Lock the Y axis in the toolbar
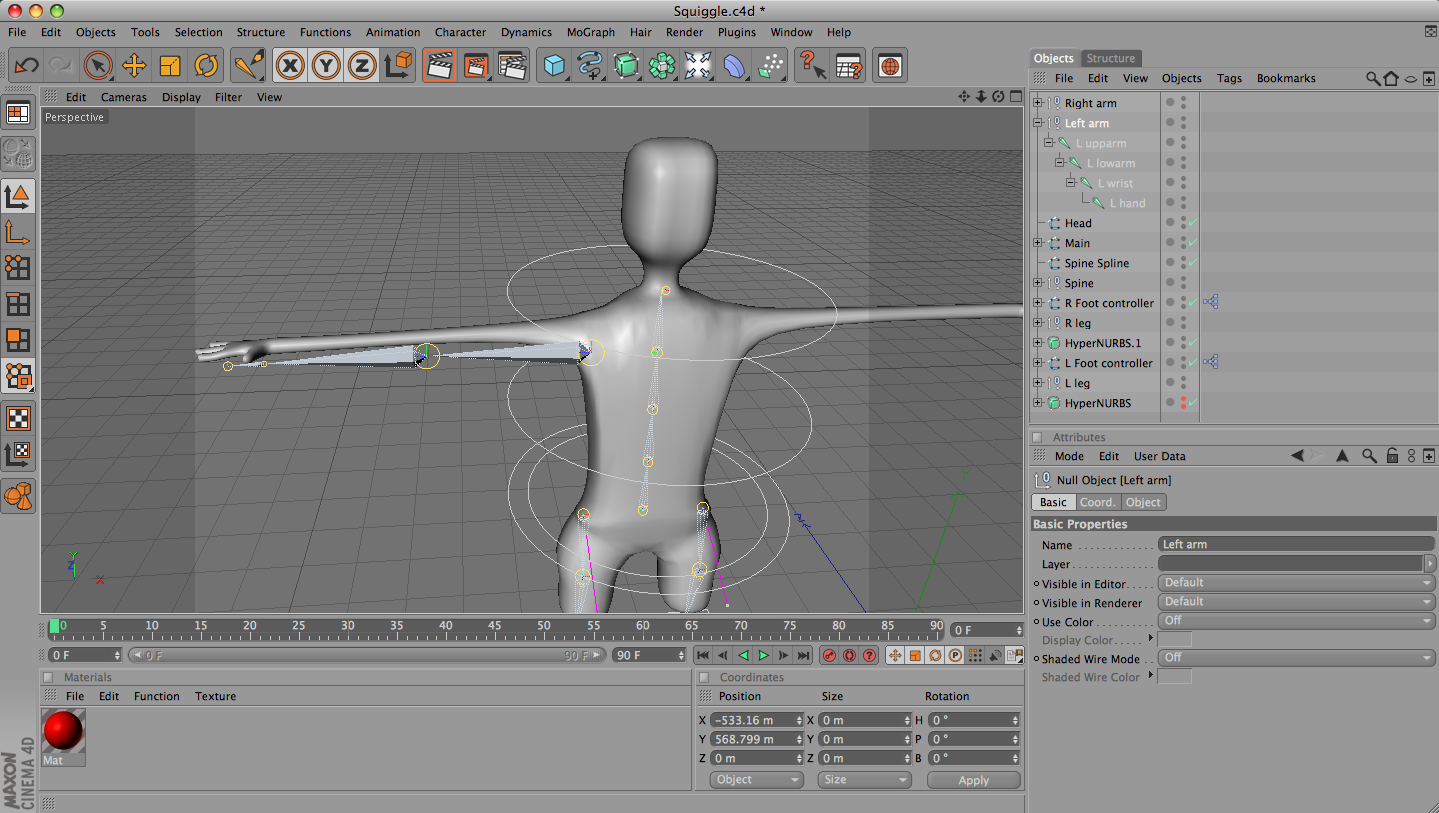Image resolution: width=1439 pixels, height=813 pixels. 324,64
